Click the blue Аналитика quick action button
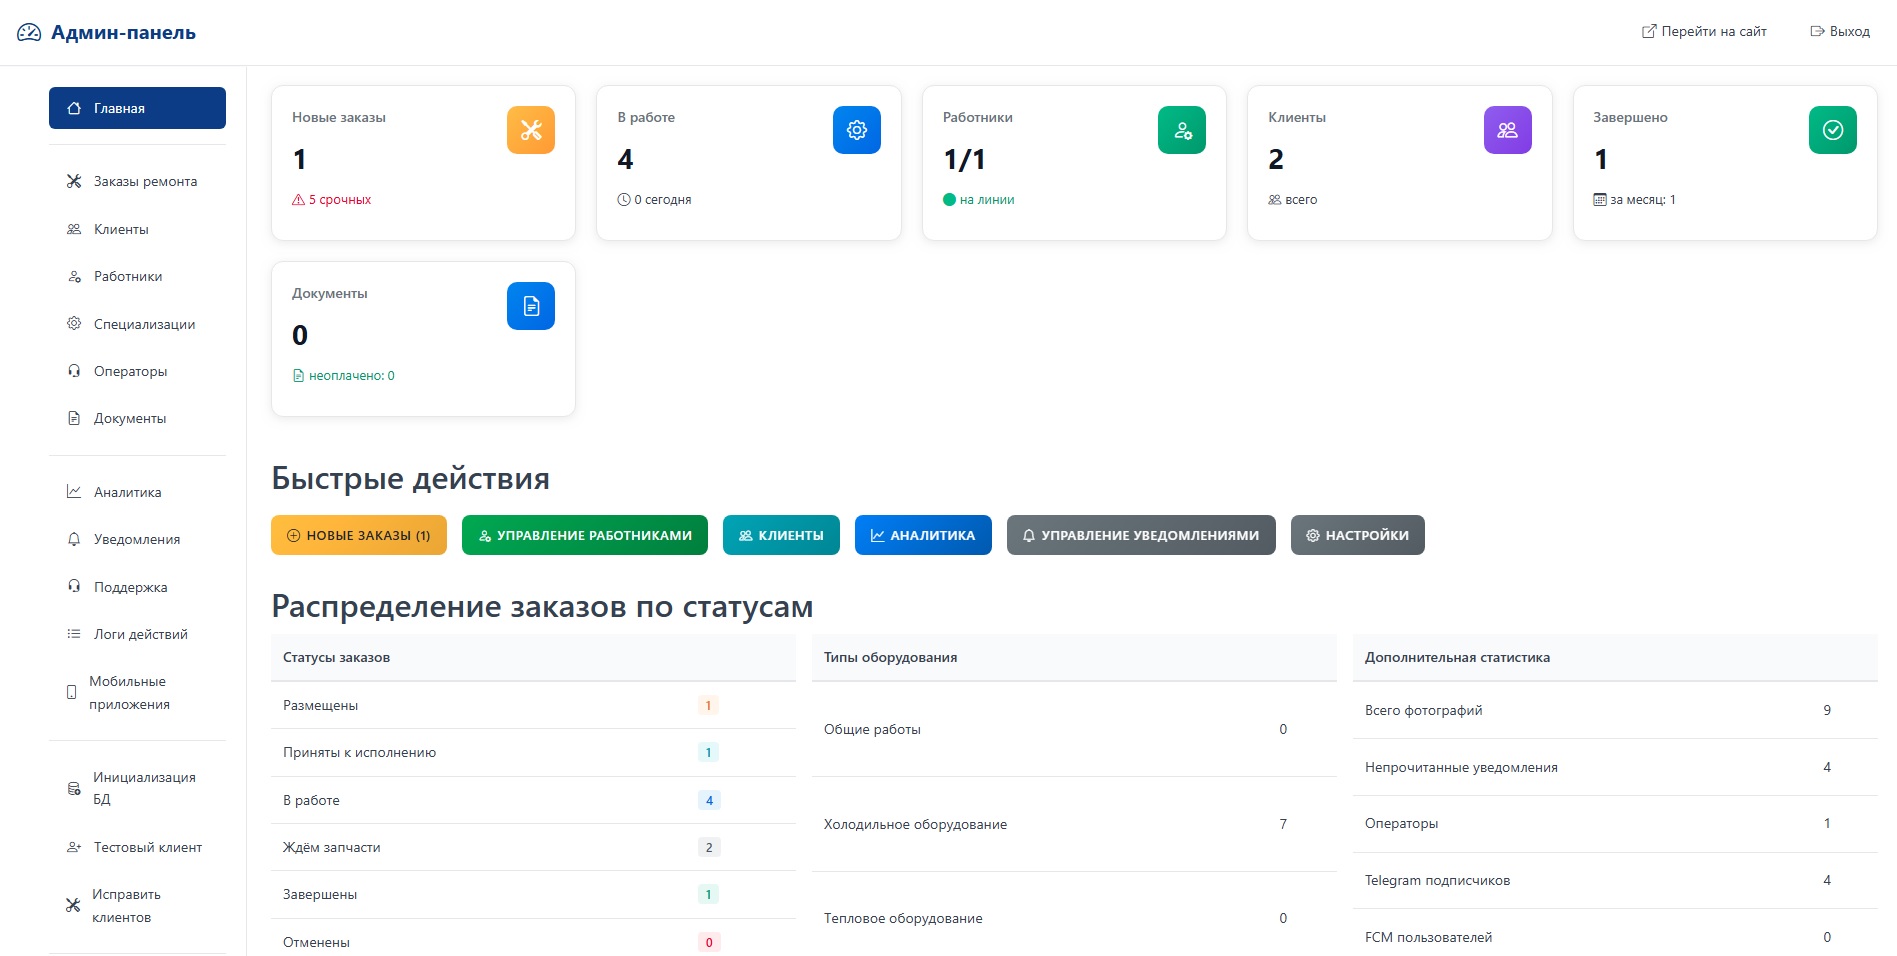1897x956 pixels. pos(923,535)
